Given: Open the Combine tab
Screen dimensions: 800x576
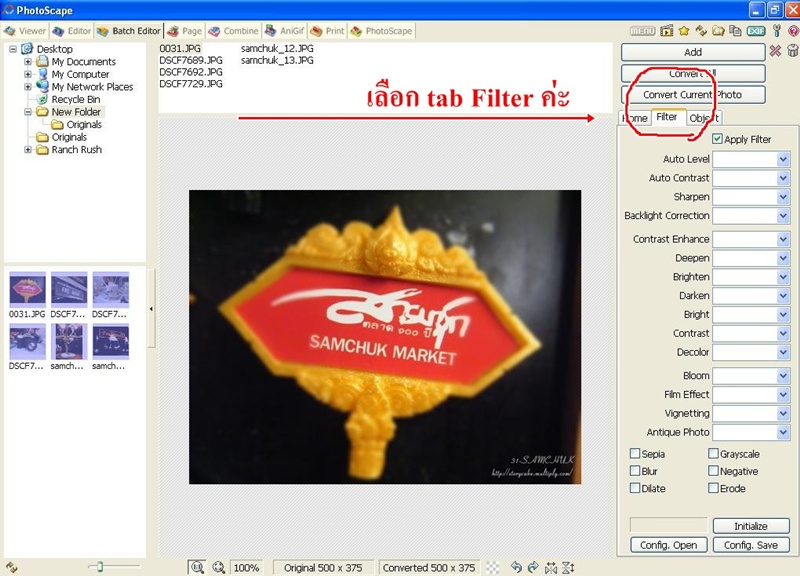Looking at the screenshot, I should (x=233, y=31).
